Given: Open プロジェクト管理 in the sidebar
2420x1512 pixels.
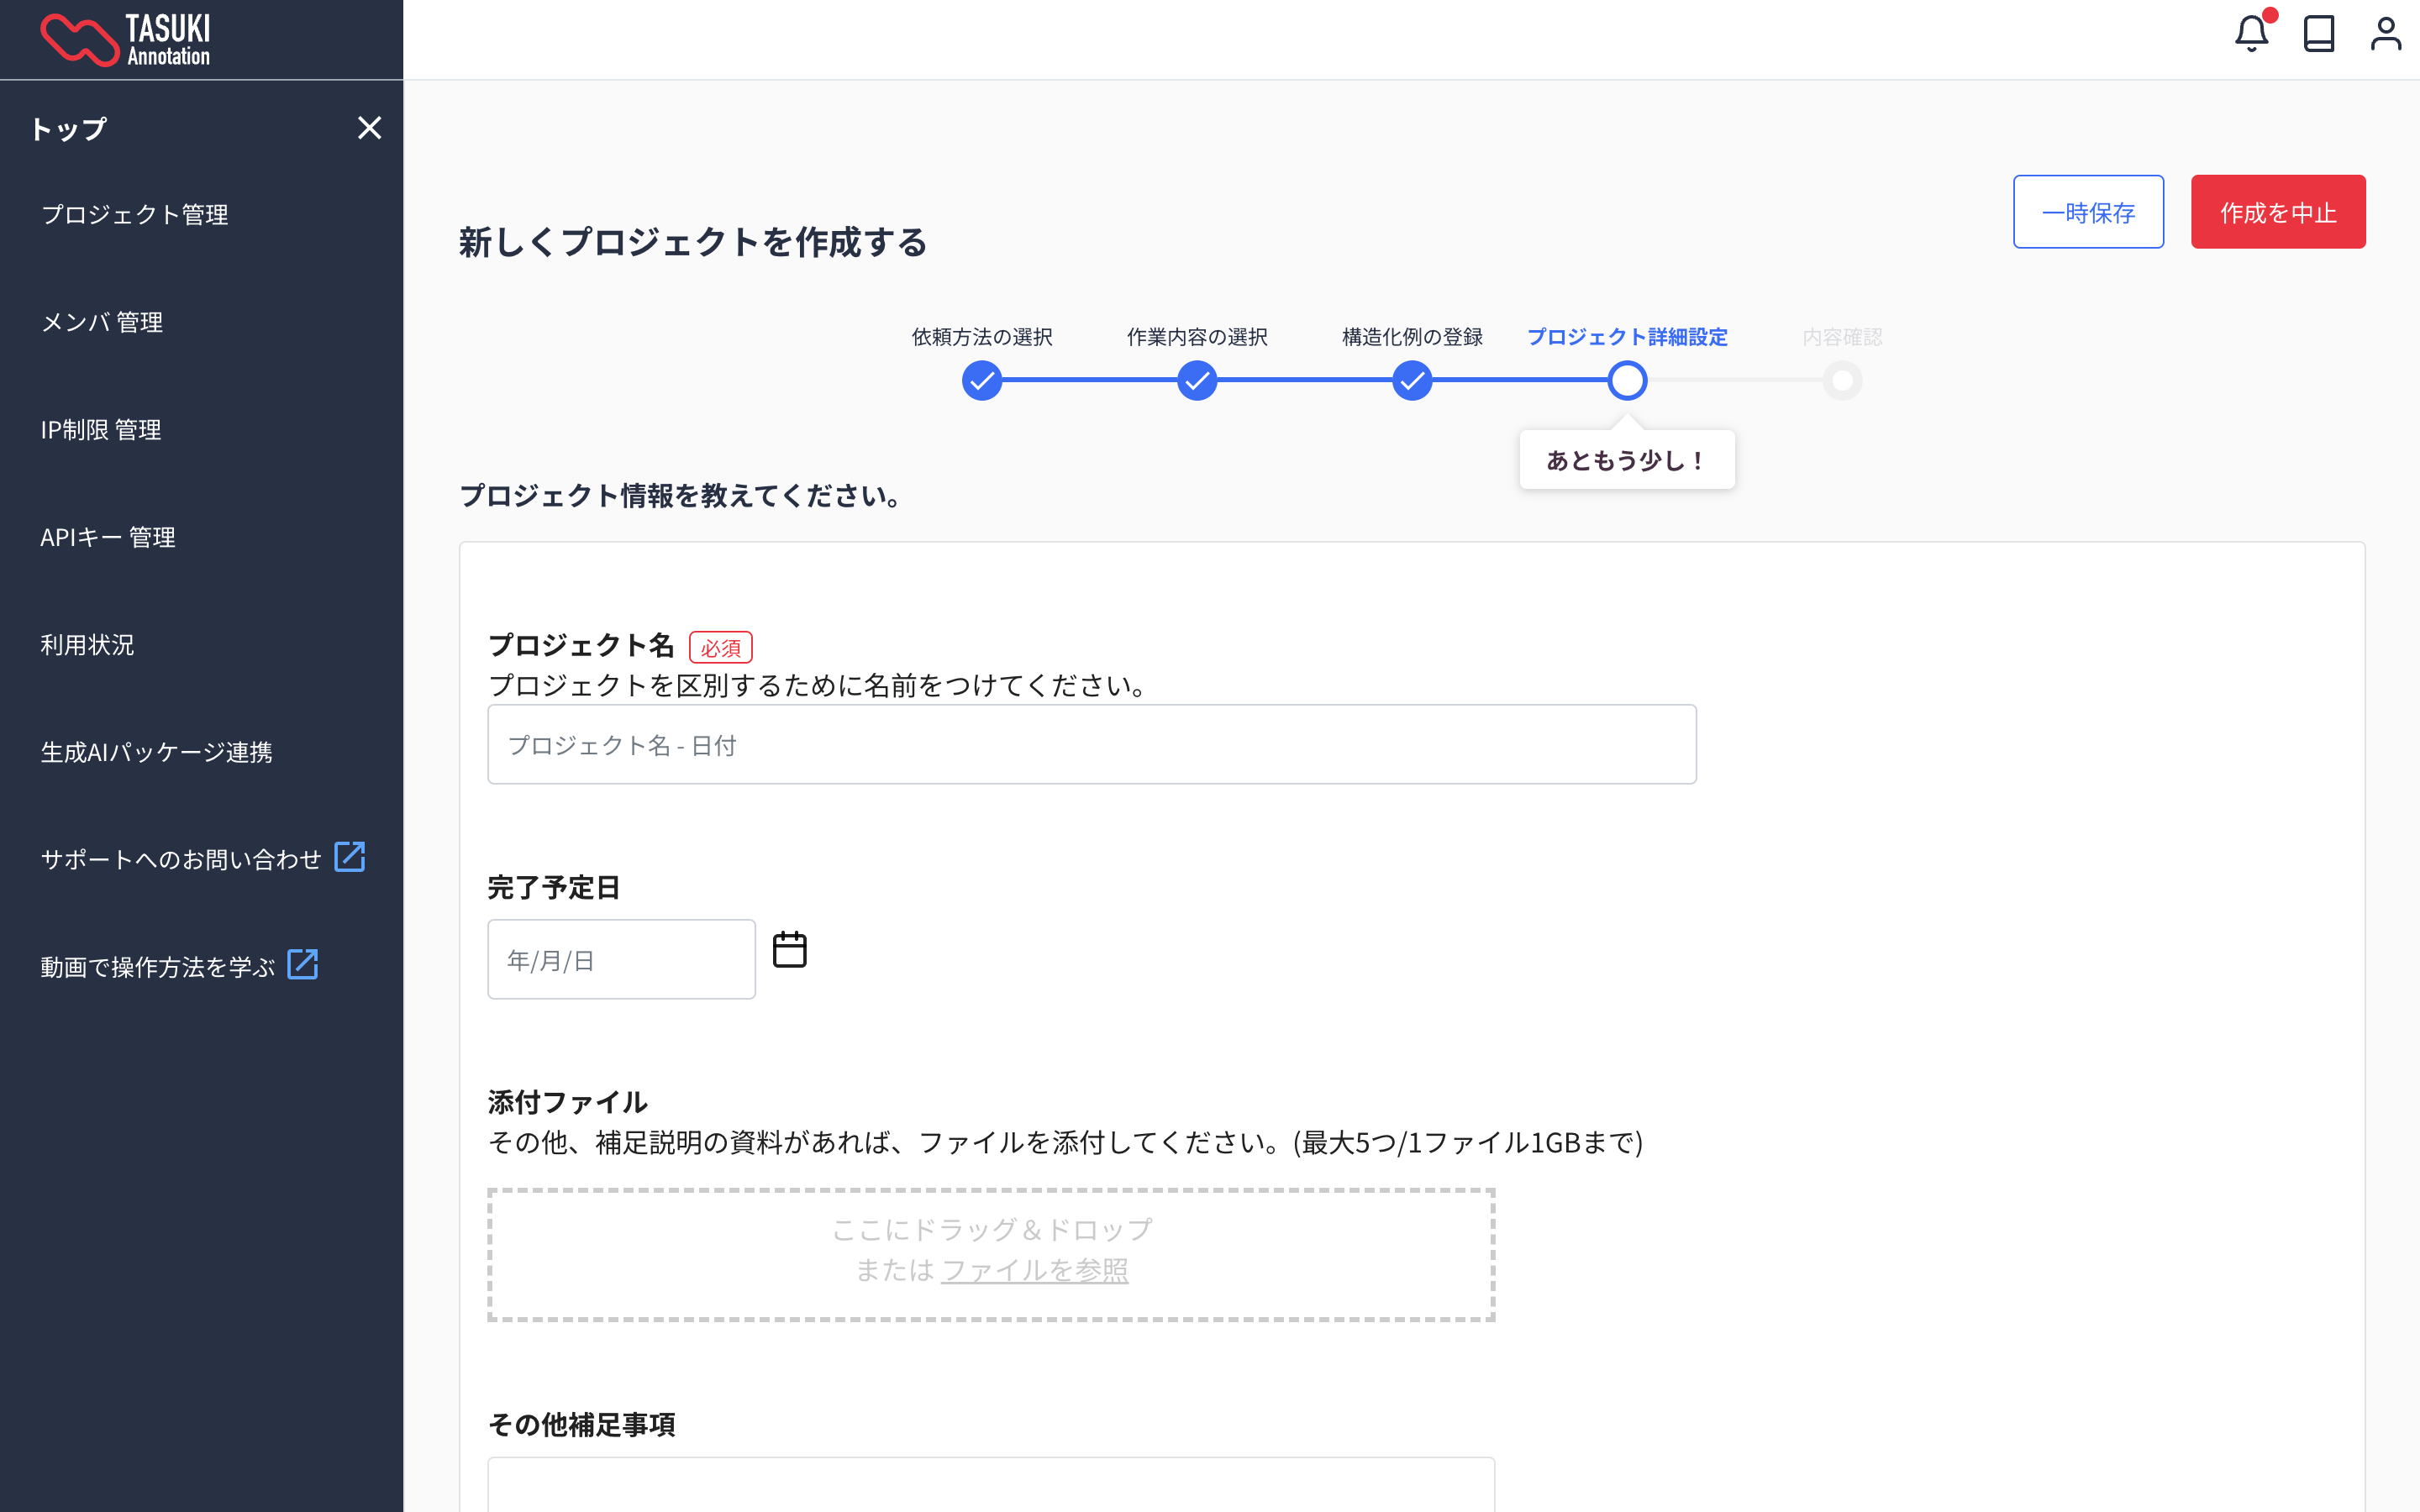Looking at the screenshot, I should pyautogui.click(x=135, y=215).
